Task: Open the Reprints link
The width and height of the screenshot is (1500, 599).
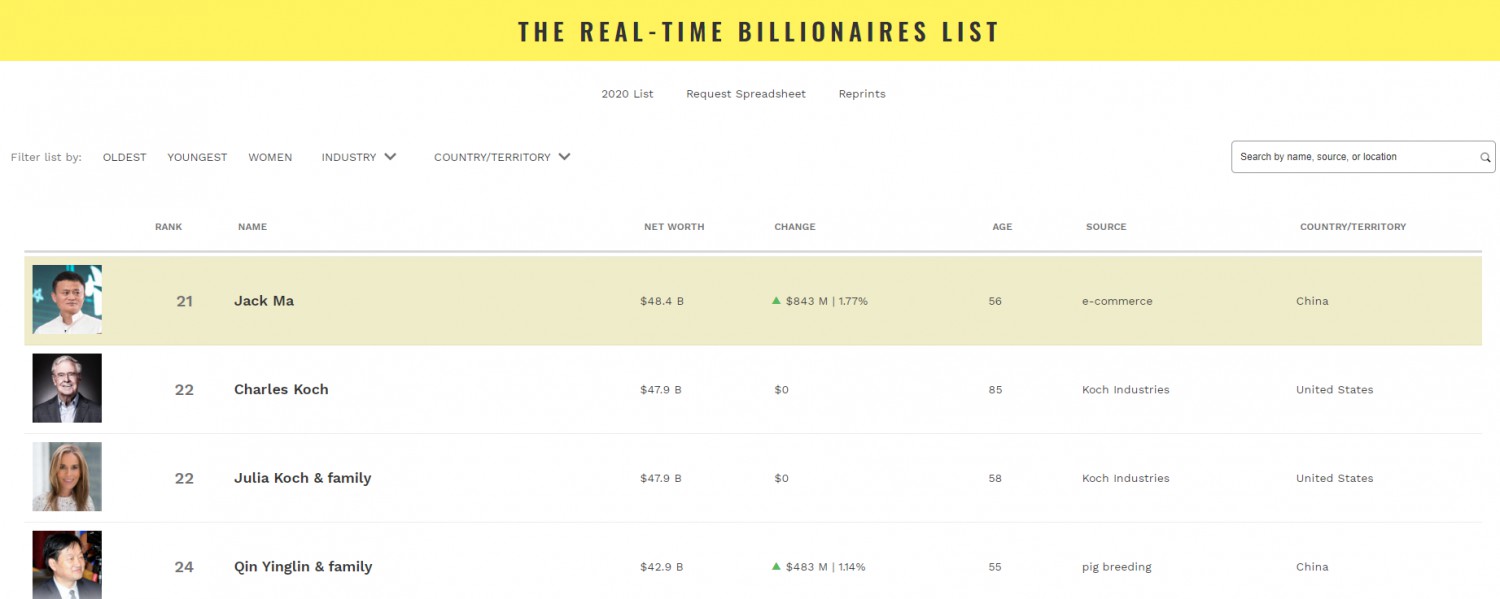Action: 862,94
